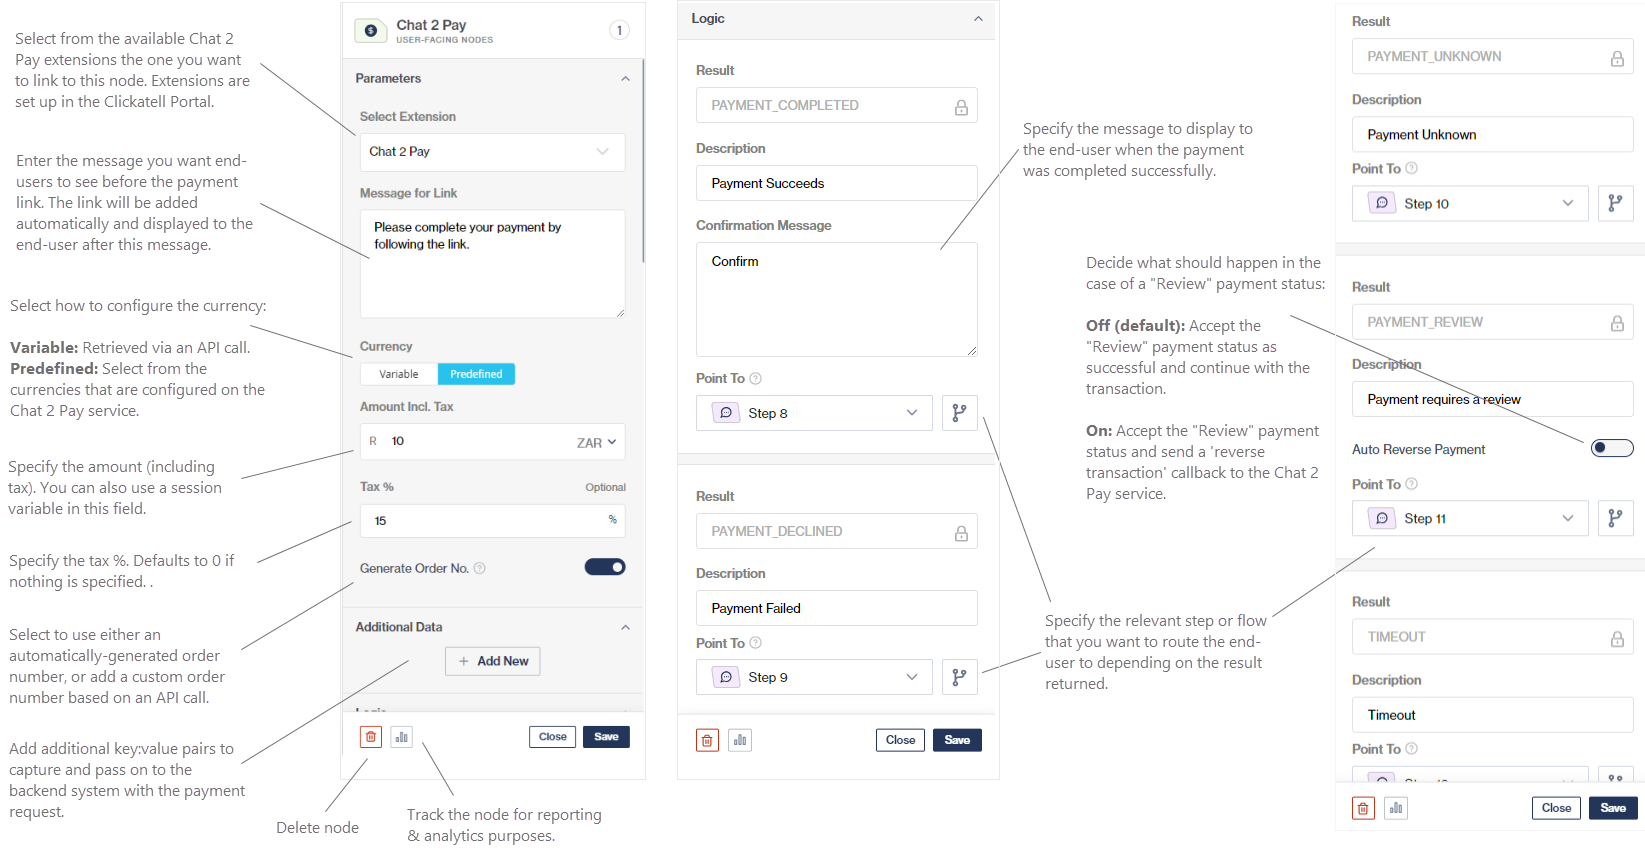Image resolution: width=1645 pixels, height=865 pixels.
Task: Click the branch icon next to Step 9
Action: [x=959, y=677]
